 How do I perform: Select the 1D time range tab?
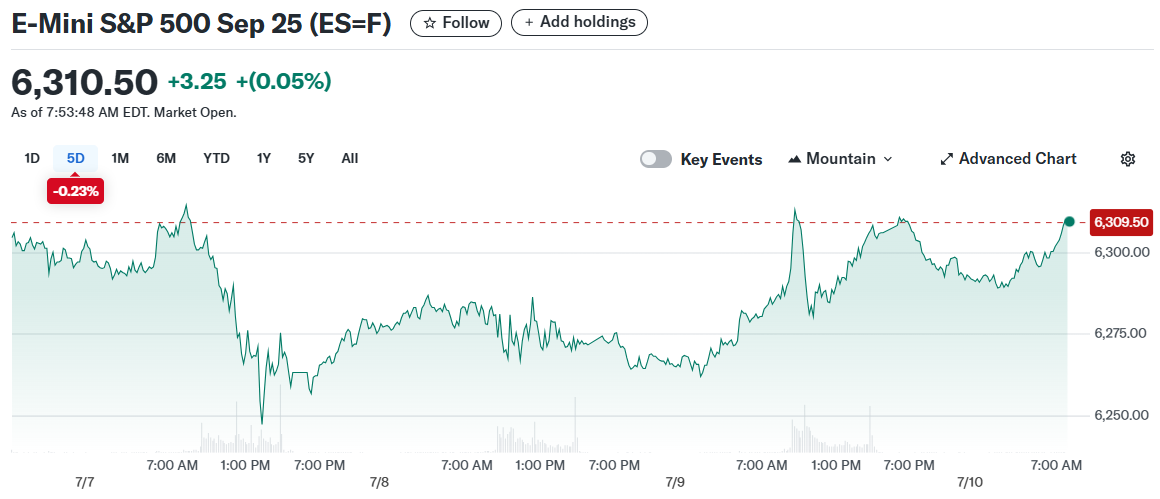(32, 158)
